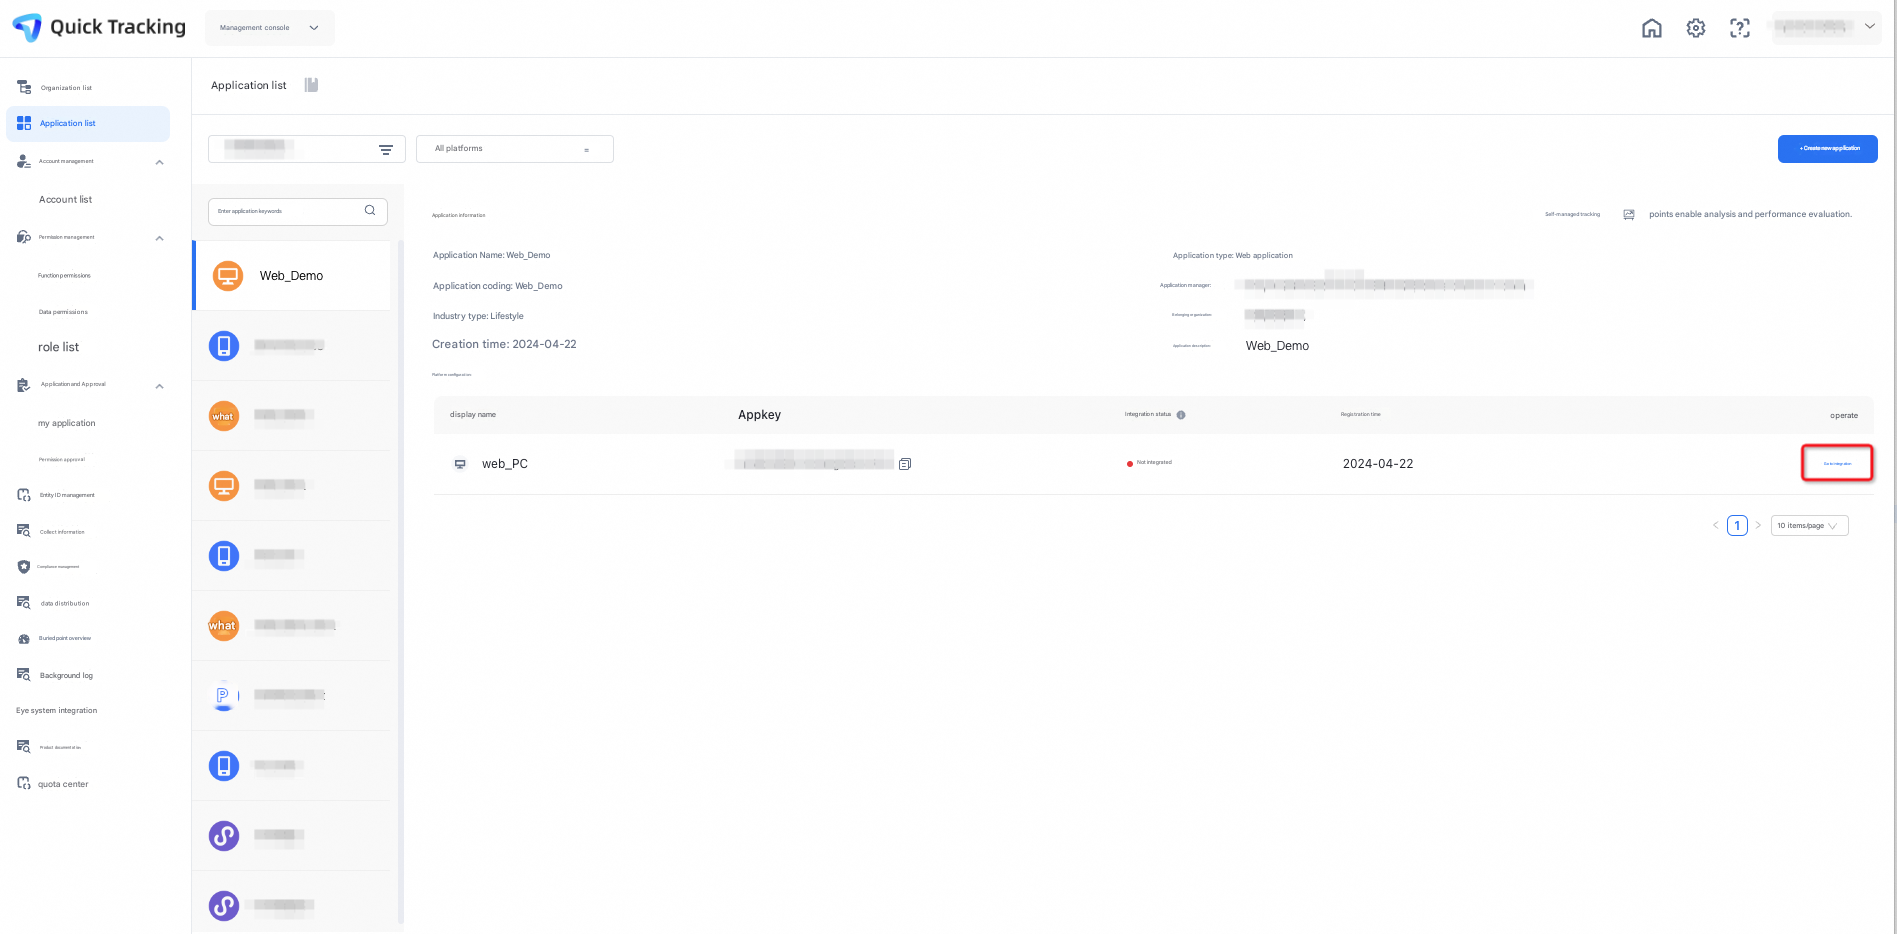1897x934 pixels.
Task: Click the search magnifier icon
Action: click(370, 211)
